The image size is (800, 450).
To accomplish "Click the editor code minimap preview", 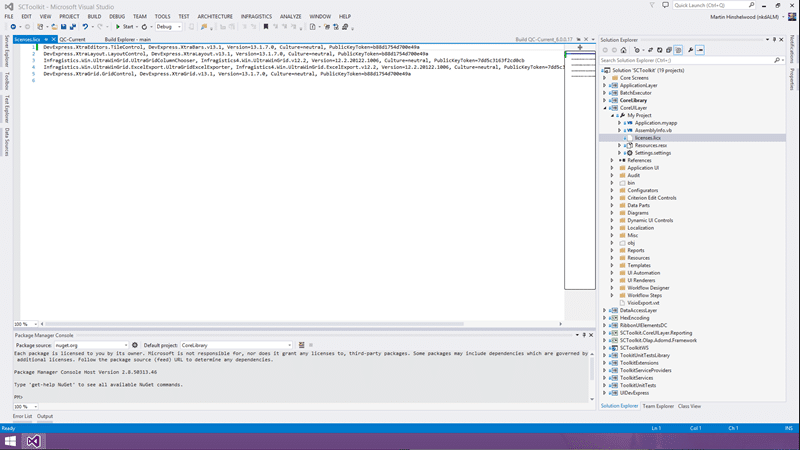I will coord(580,170).
